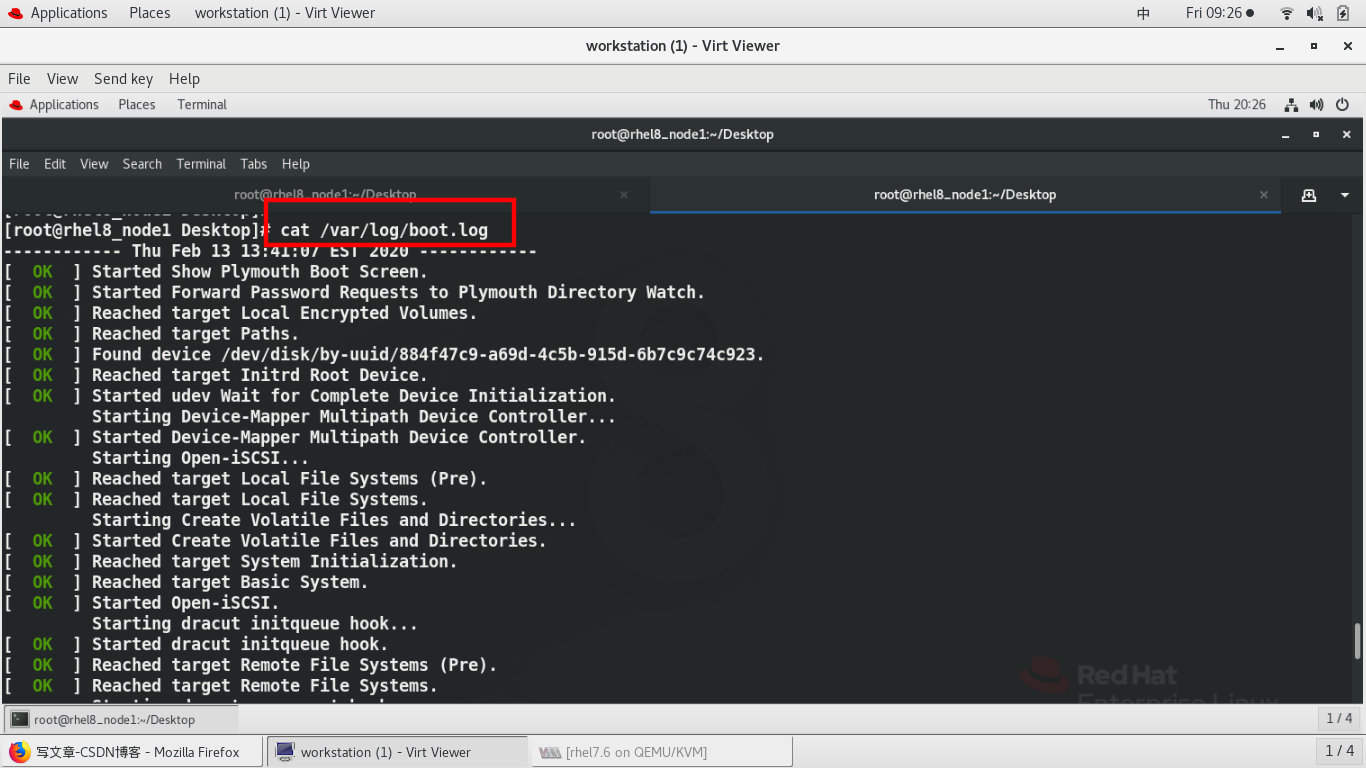Click the terminal scrollbar handle
The height and width of the screenshot is (768, 1366).
1357,641
